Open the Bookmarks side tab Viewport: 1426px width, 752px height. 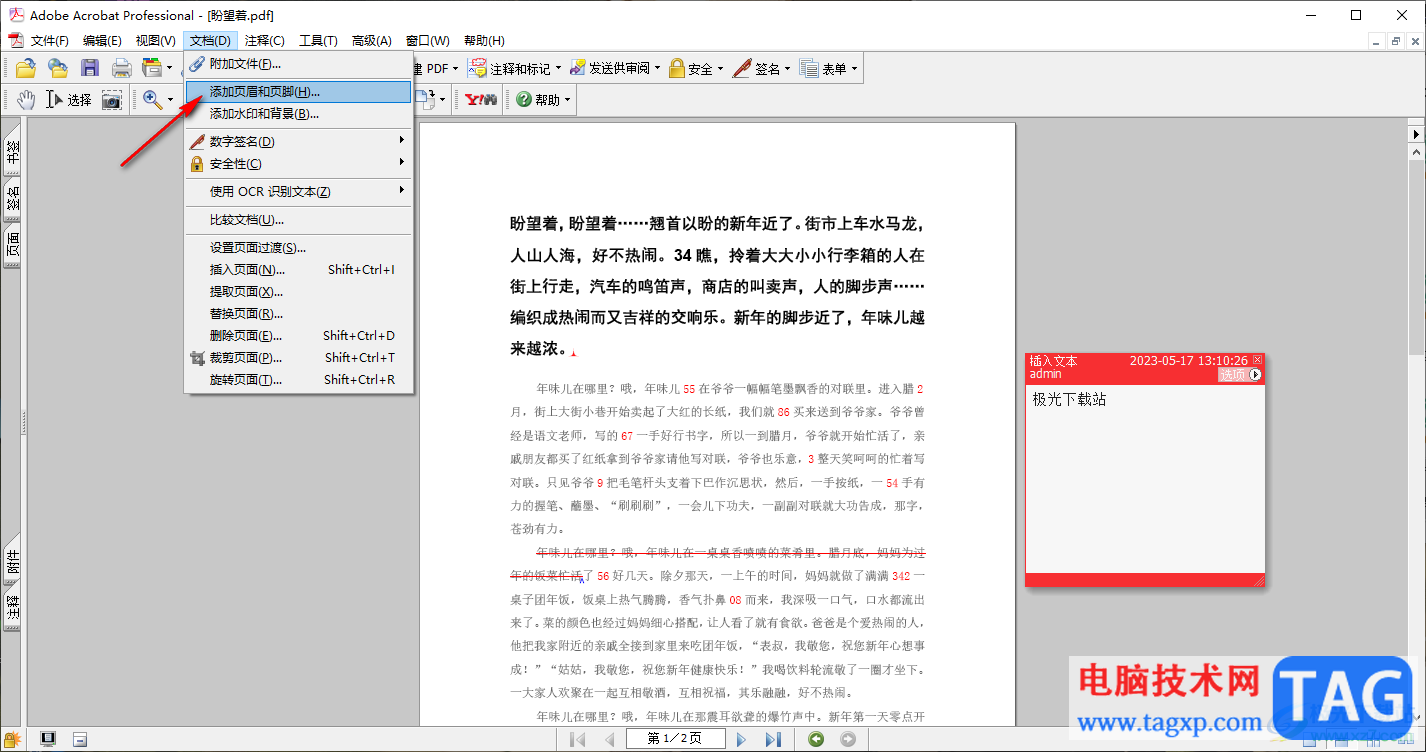point(13,149)
